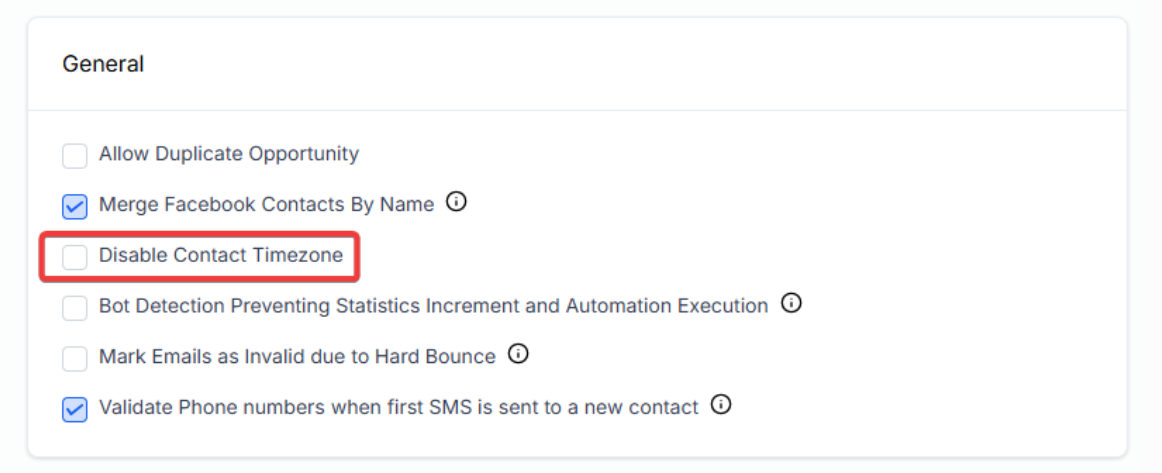Click the Hard Bounce option label text
The height and width of the screenshot is (473, 1162).
297,356
